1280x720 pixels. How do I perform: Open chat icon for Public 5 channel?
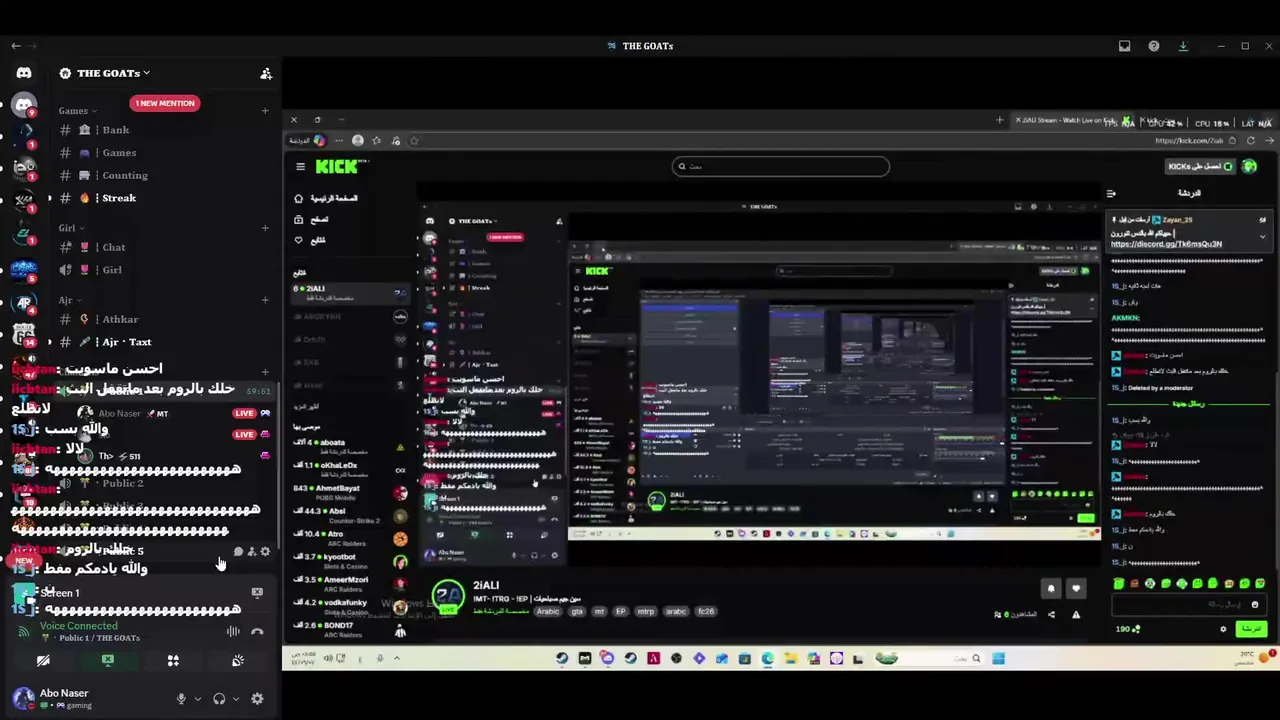(x=238, y=551)
